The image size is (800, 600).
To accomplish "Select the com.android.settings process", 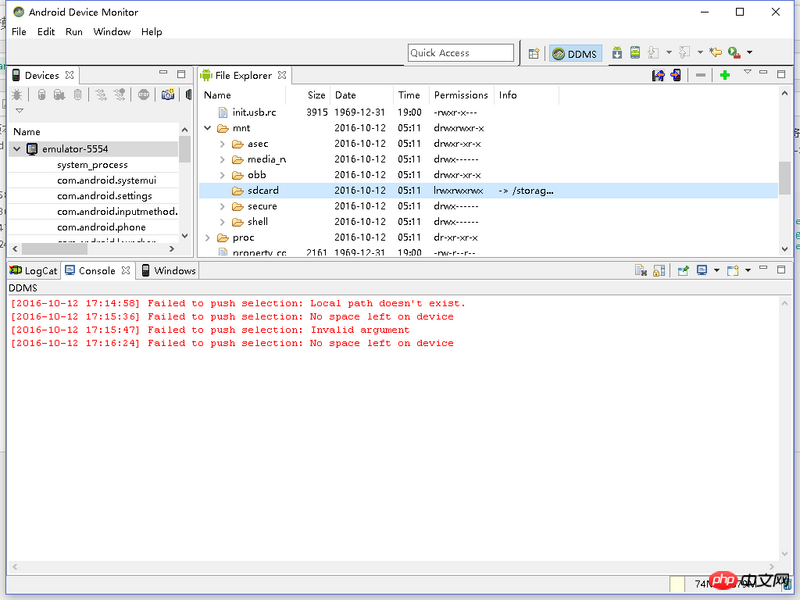I will click(x=104, y=196).
